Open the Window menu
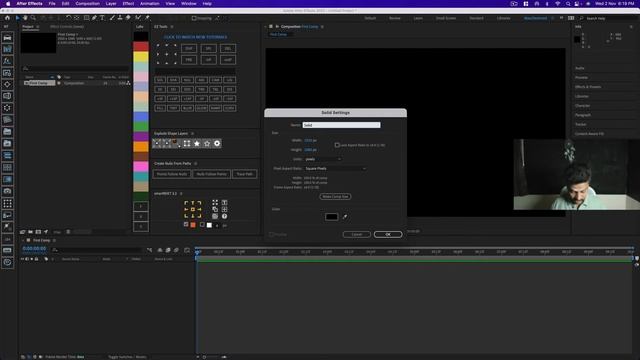The width and height of the screenshot is (640, 360). point(189,4)
